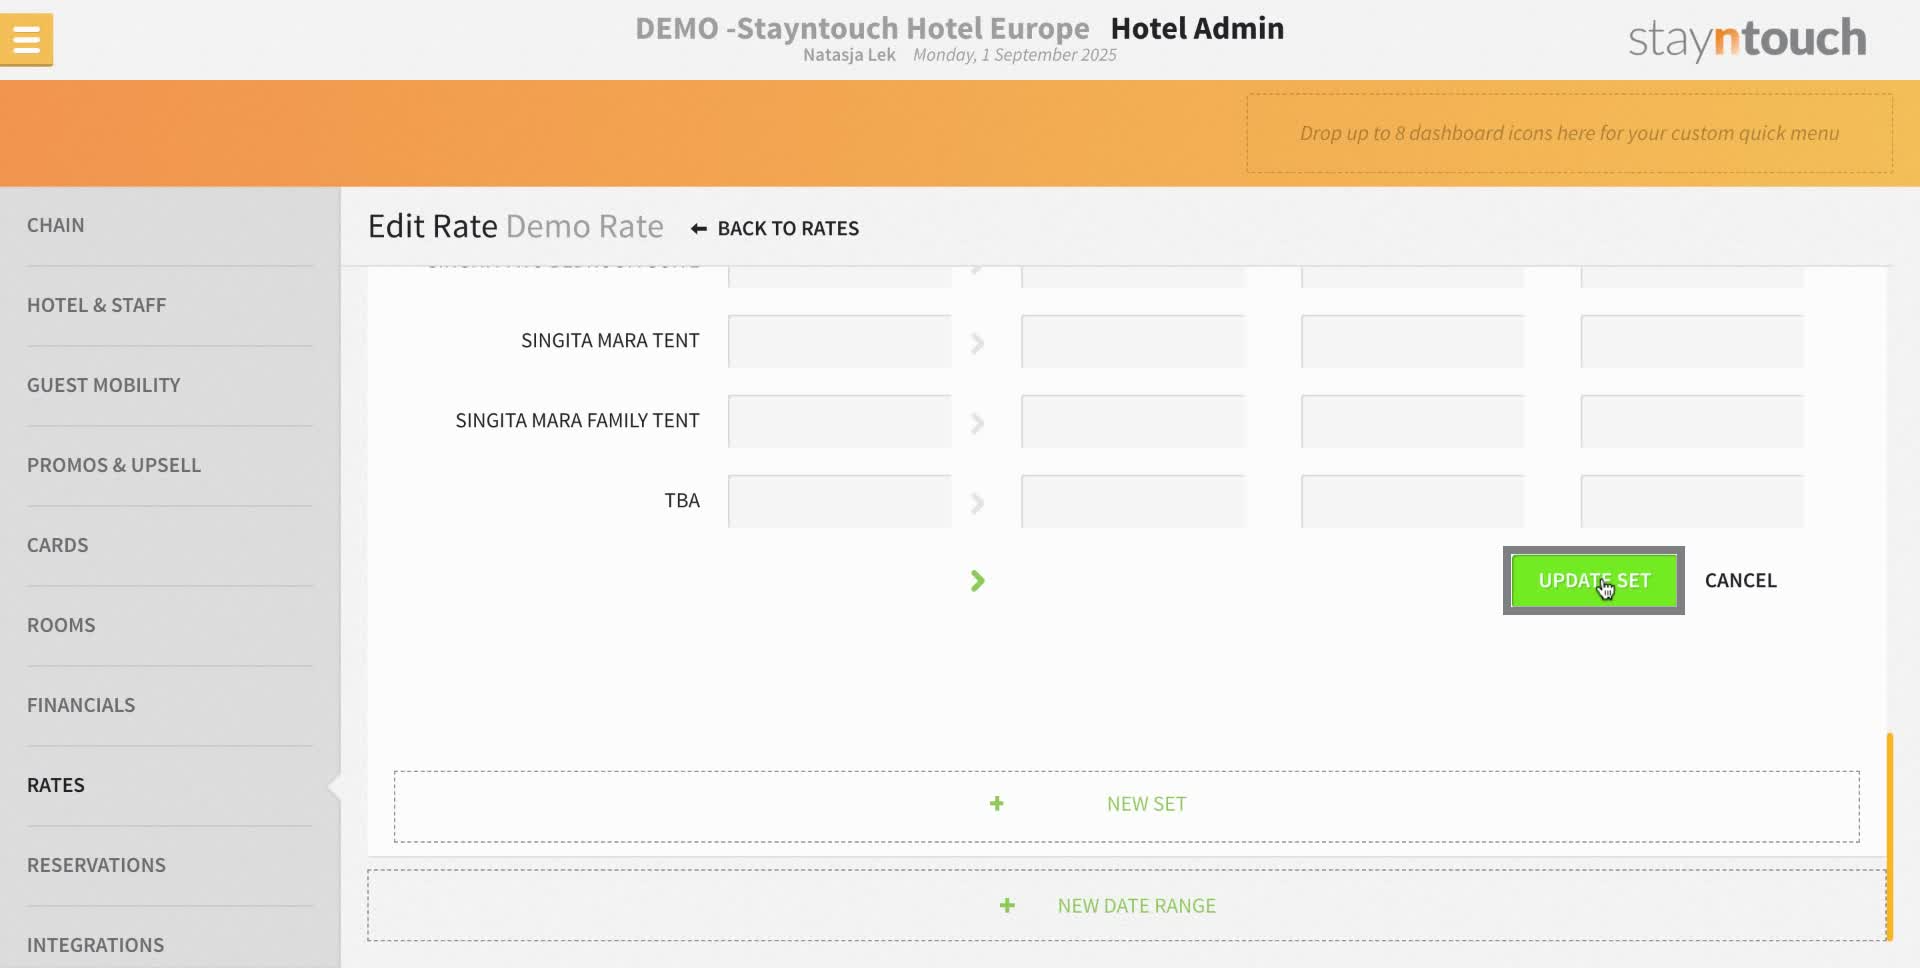Open the Chain menu section
Image resolution: width=1920 pixels, height=968 pixels.
(x=56, y=225)
